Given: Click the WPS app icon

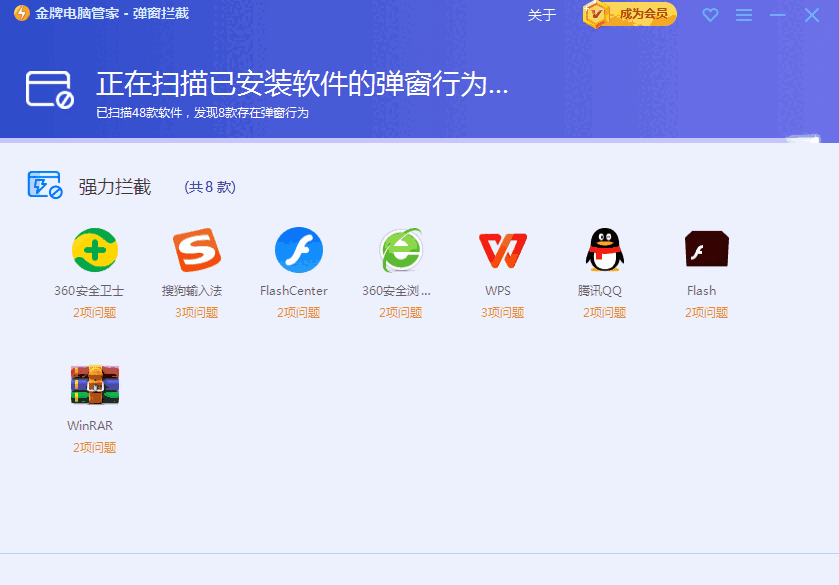Looking at the screenshot, I should [502, 250].
